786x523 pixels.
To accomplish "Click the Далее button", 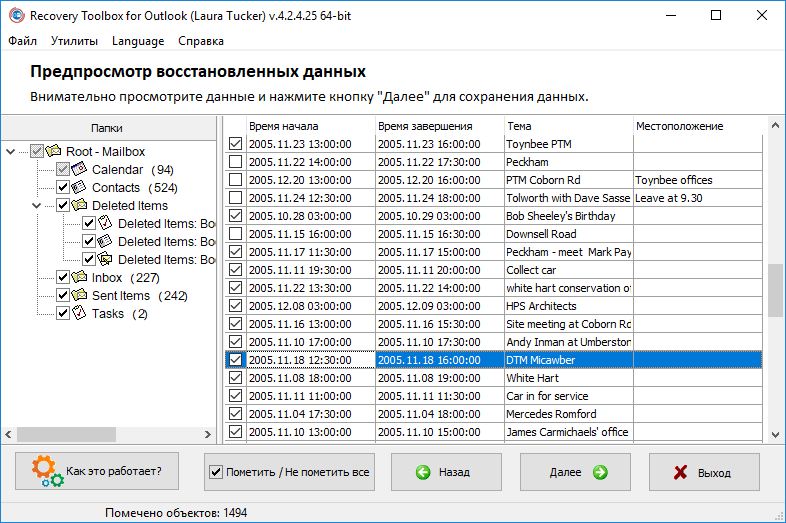I will click(x=575, y=472).
